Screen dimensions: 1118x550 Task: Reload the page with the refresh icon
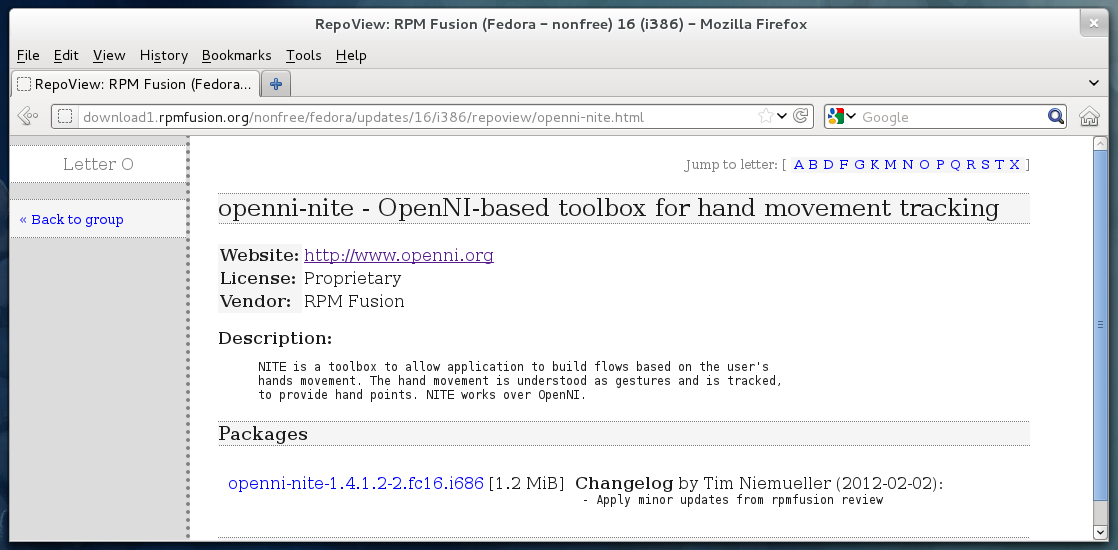pos(801,116)
